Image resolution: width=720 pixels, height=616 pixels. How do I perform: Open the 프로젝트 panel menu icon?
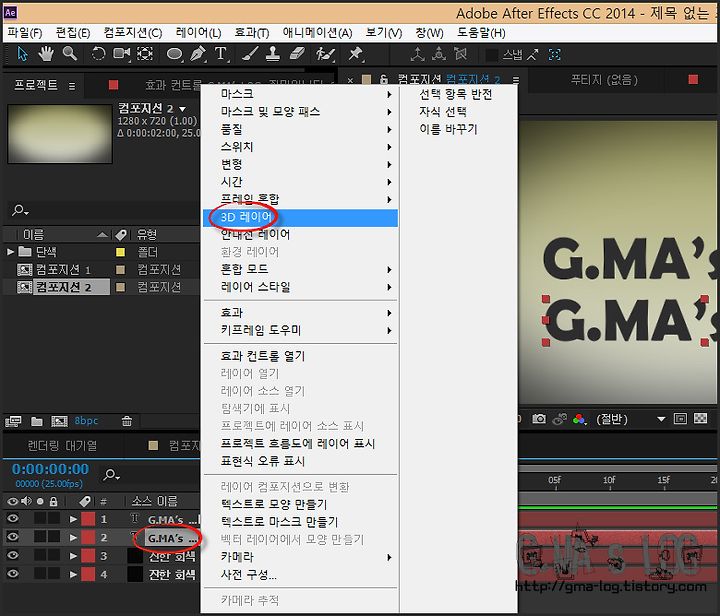pyautogui.click(x=72, y=86)
